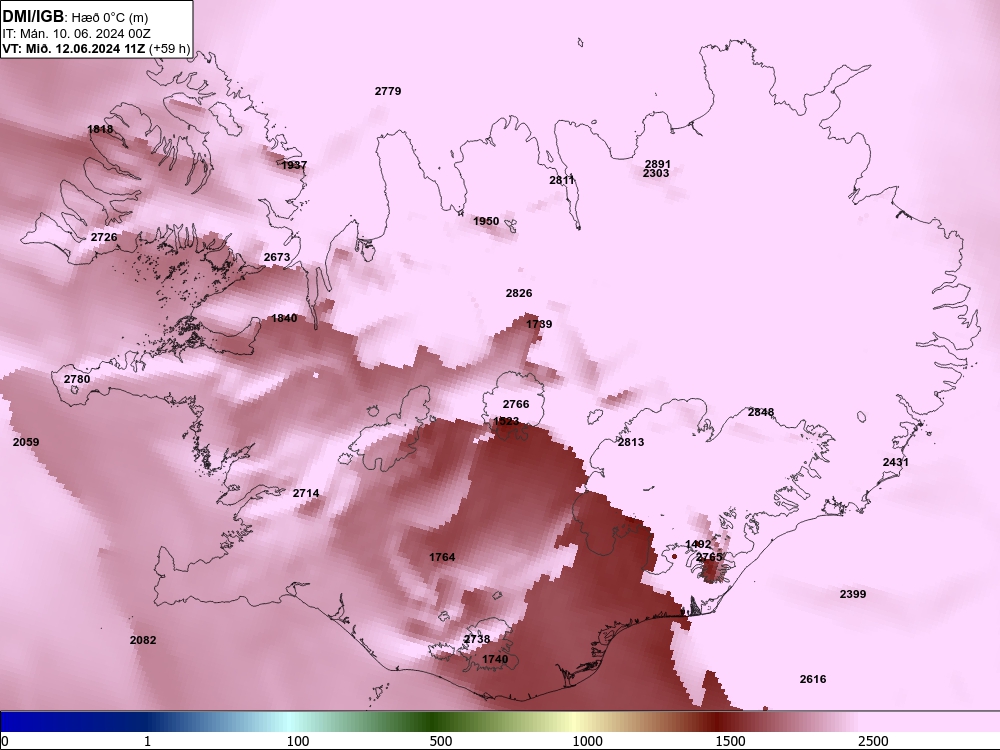The width and height of the screenshot is (1000, 750).
Task: Click the map value 2780
Action: pos(77,379)
